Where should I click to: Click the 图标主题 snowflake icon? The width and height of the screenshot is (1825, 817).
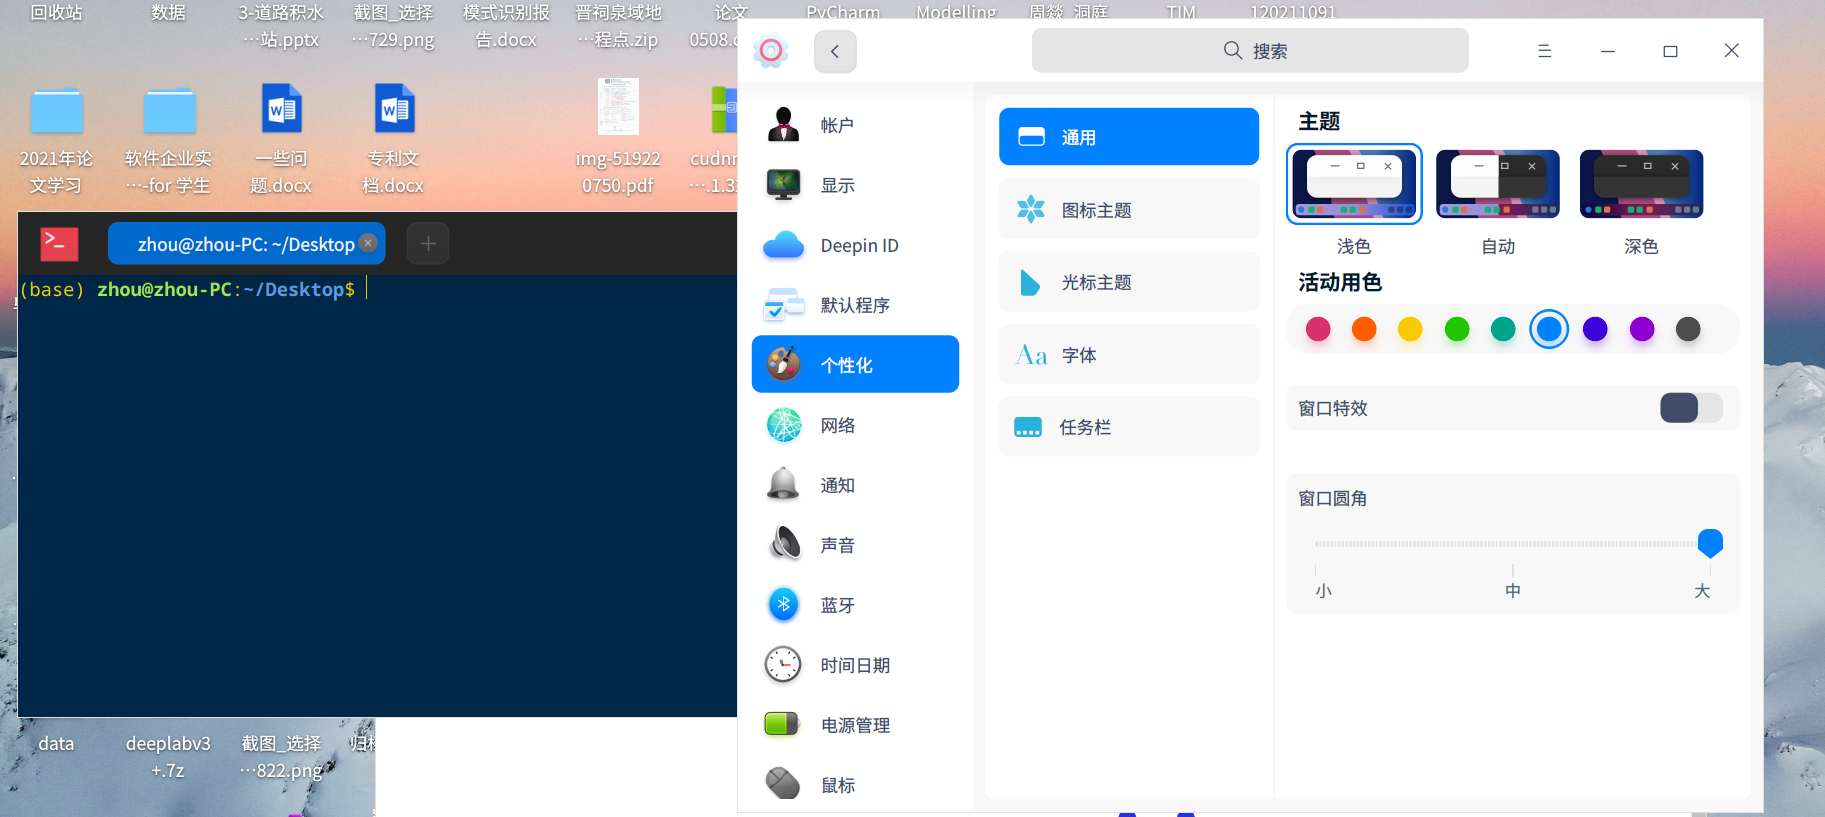tap(1031, 209)
